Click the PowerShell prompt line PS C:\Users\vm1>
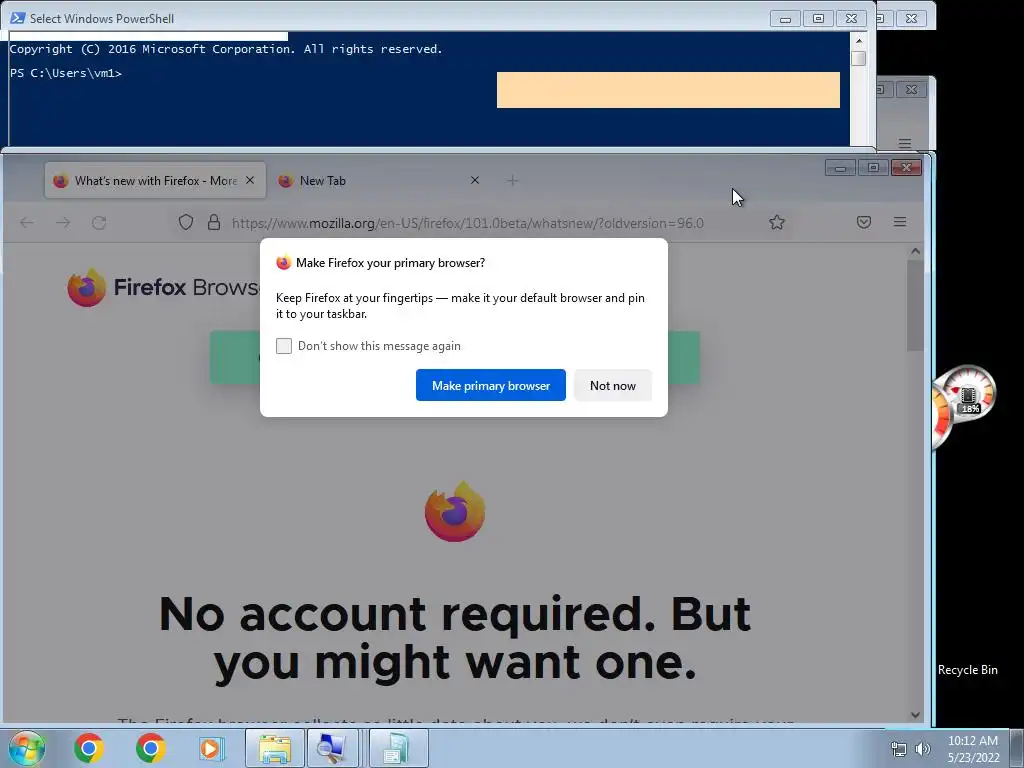The image size is (1024, 768). (66, 73)
